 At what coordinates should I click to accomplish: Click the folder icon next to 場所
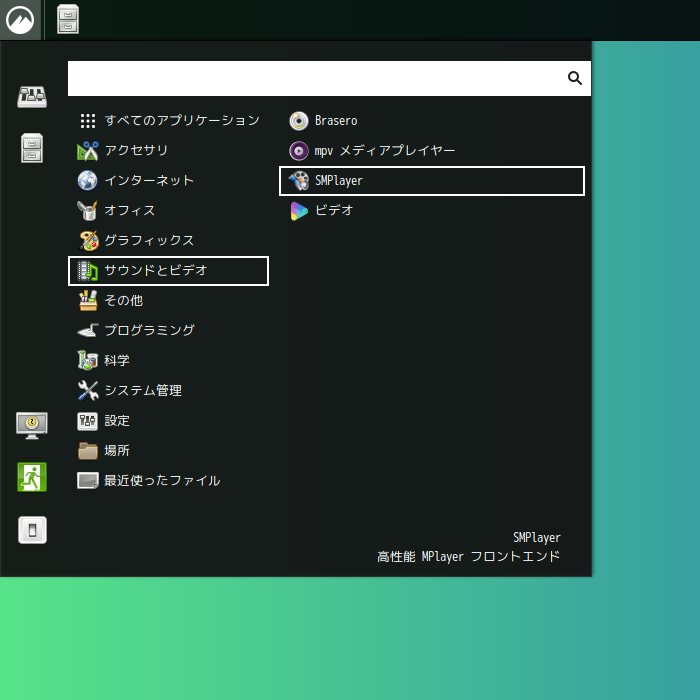[88, 450]
